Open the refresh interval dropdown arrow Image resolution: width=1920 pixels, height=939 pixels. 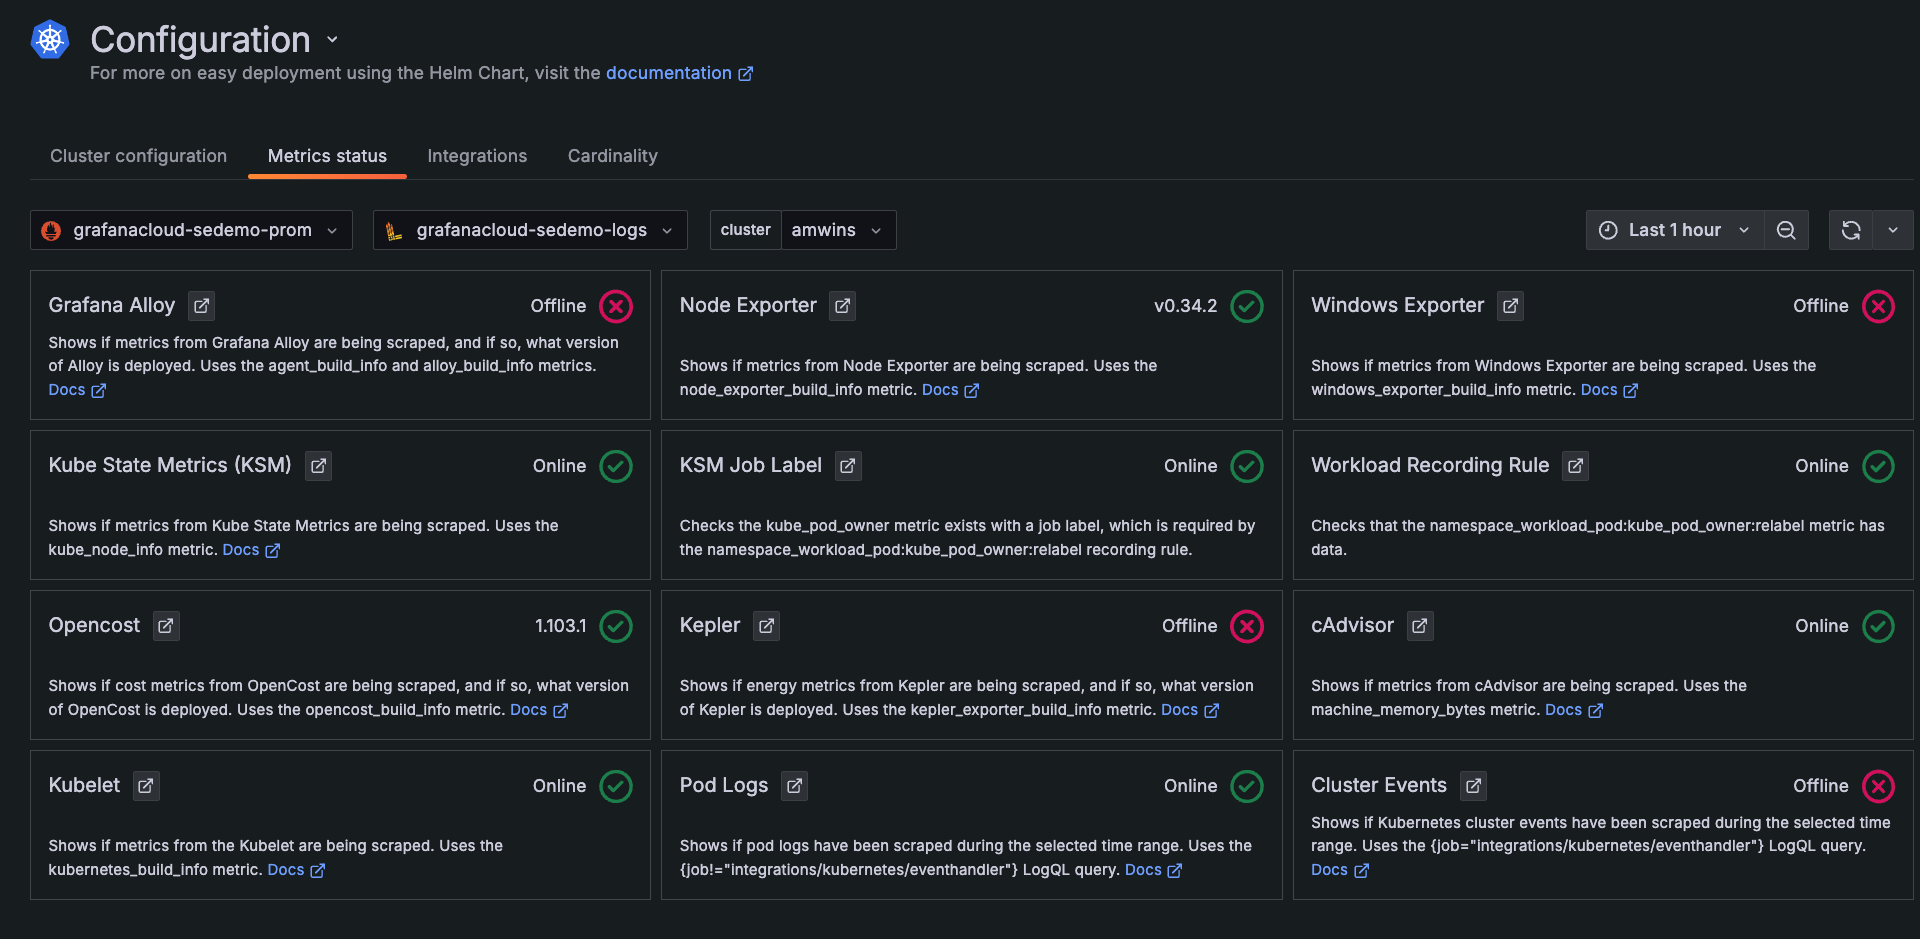pyautogui.click(x=1893, y=230)
